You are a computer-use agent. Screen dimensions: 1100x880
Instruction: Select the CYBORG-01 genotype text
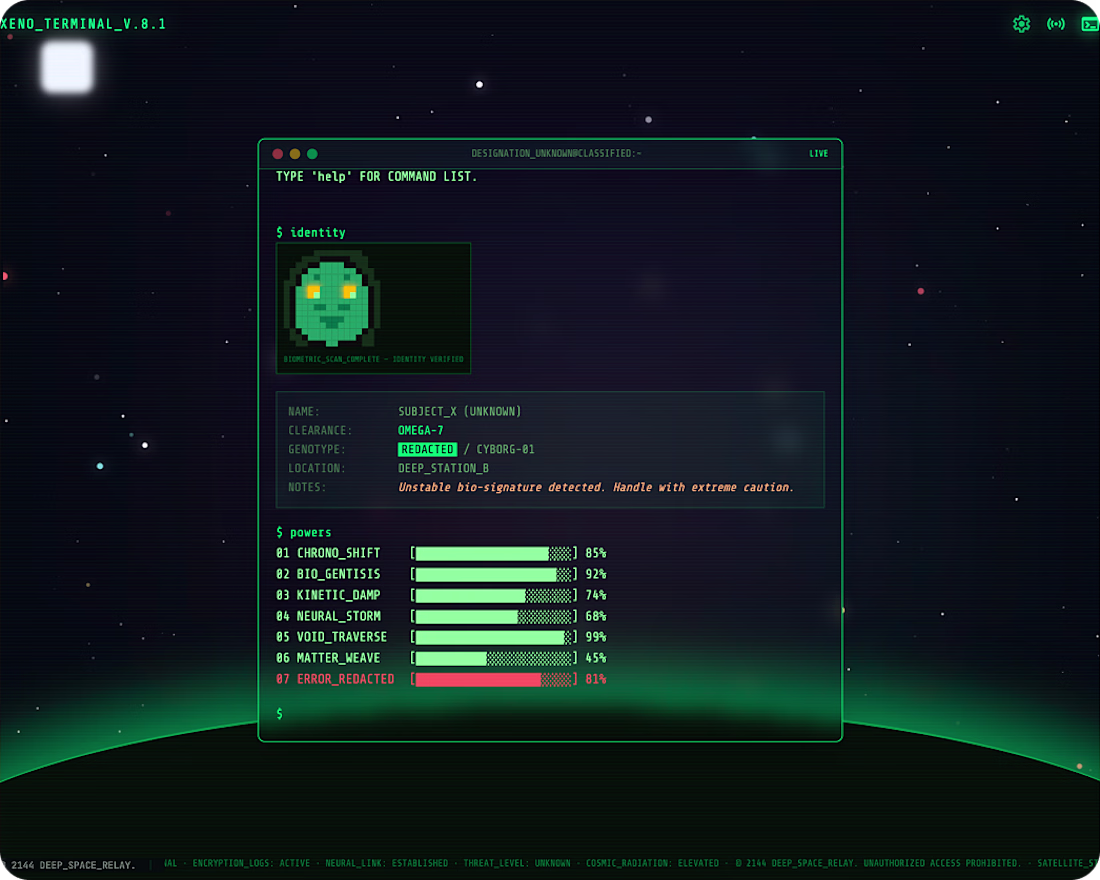pos(505,449)
